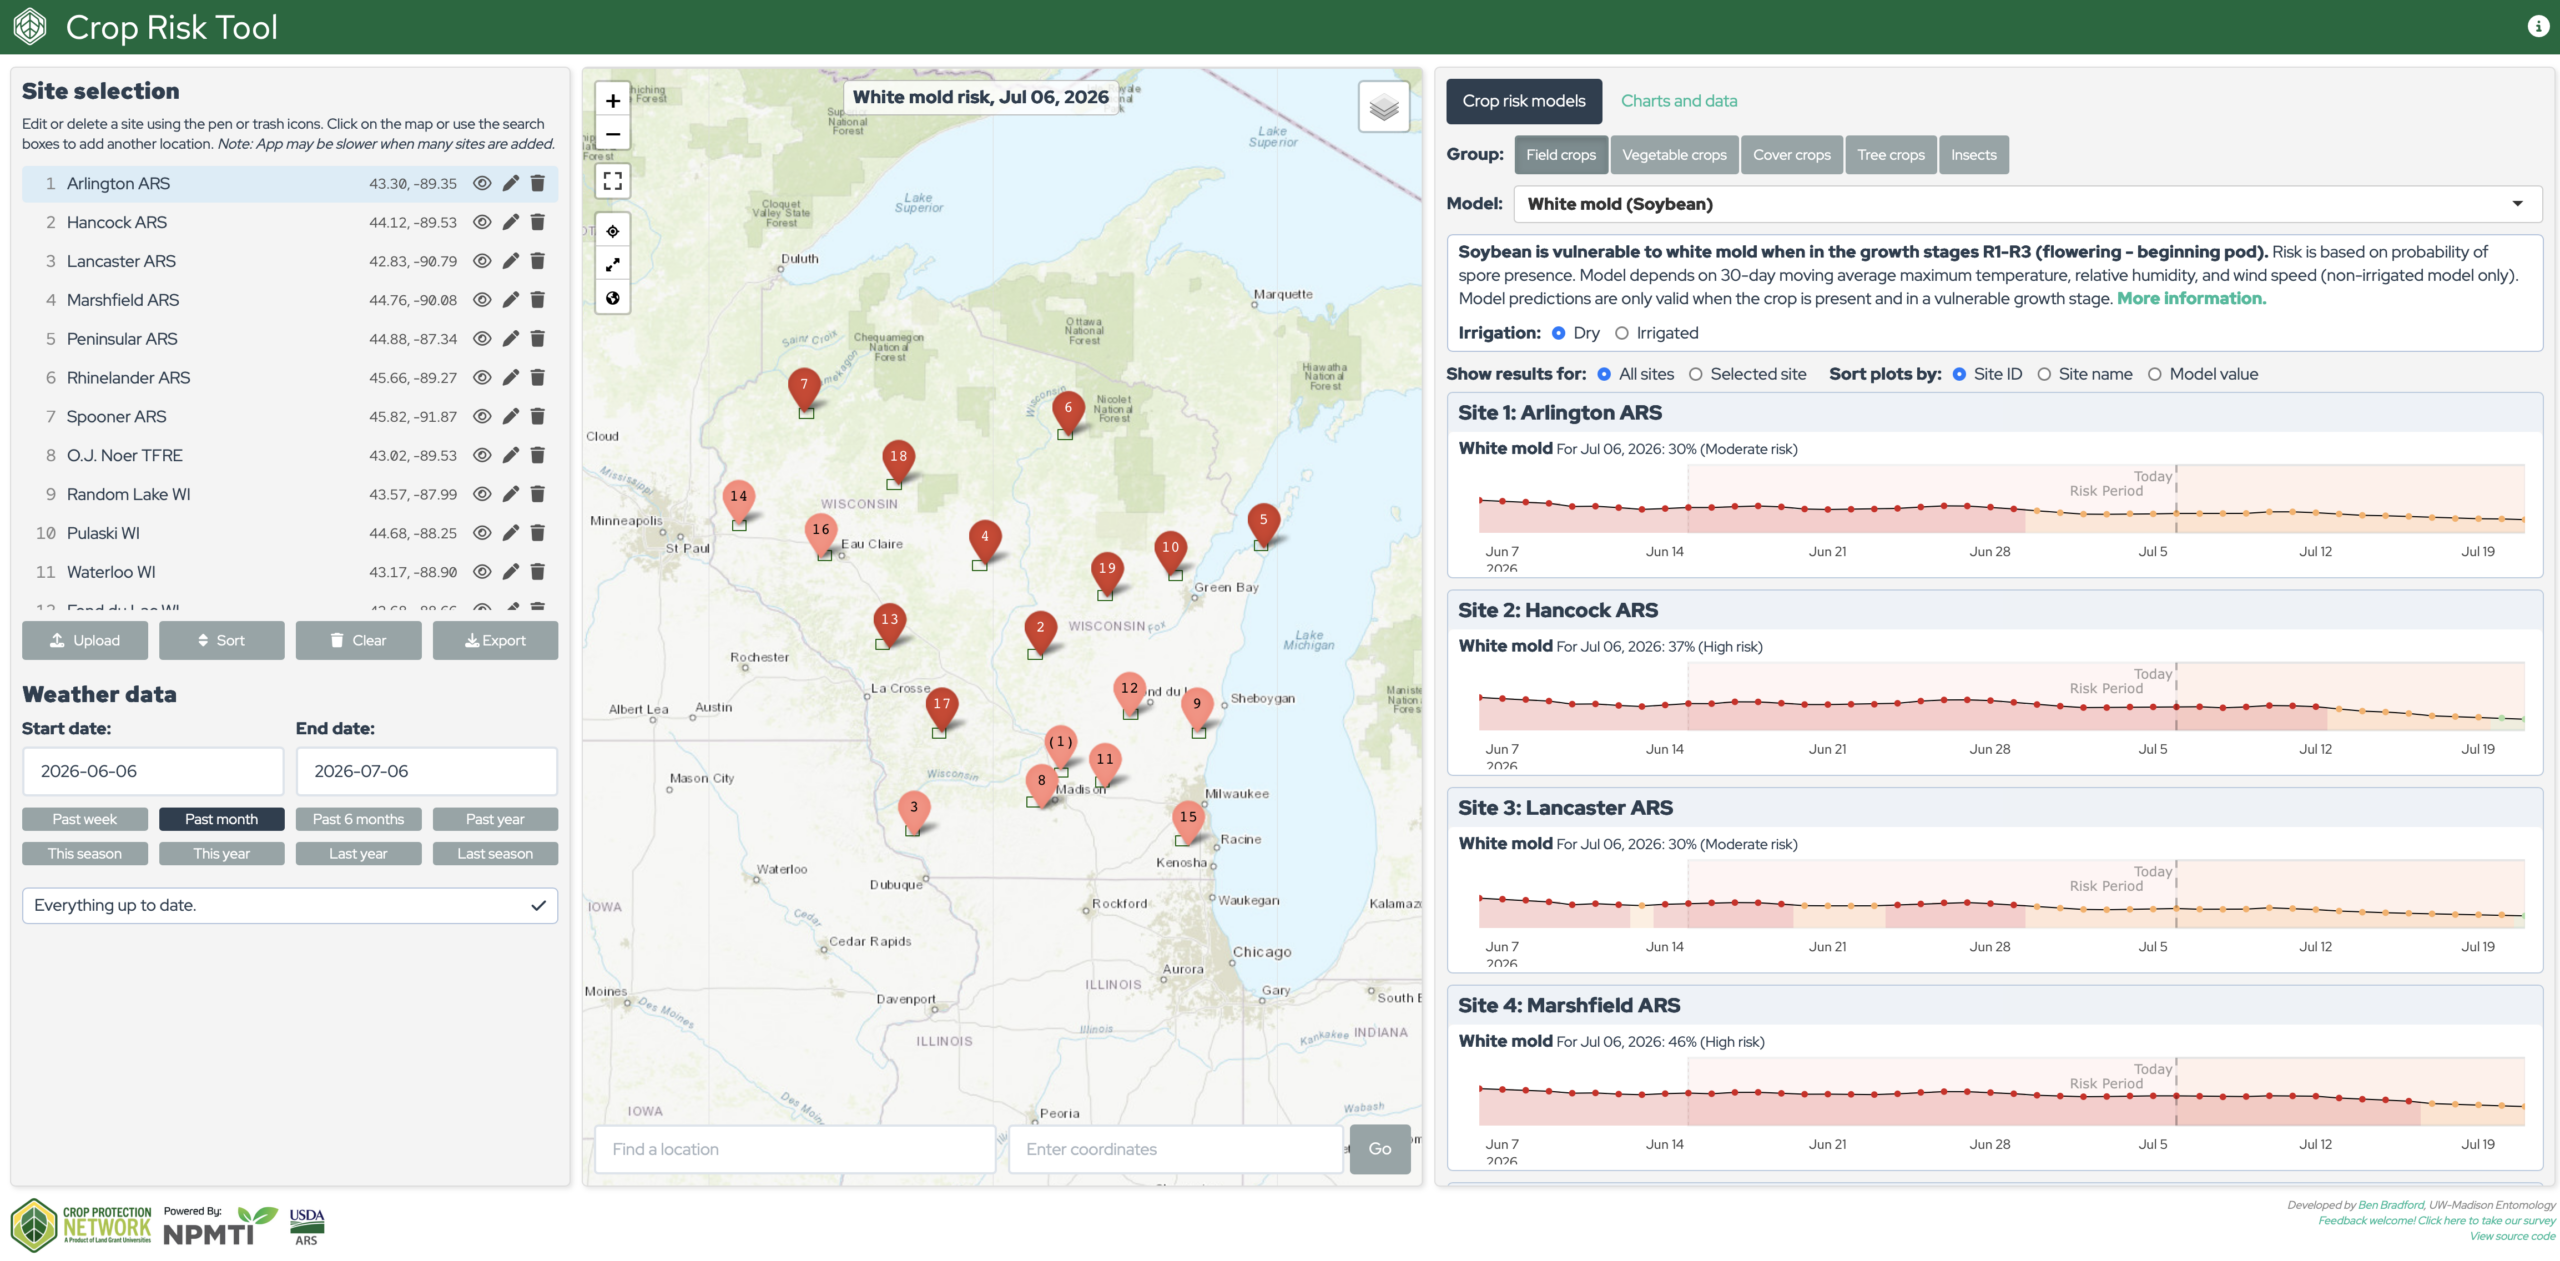Select the Vegetable crops group

tap(1674, 155)
